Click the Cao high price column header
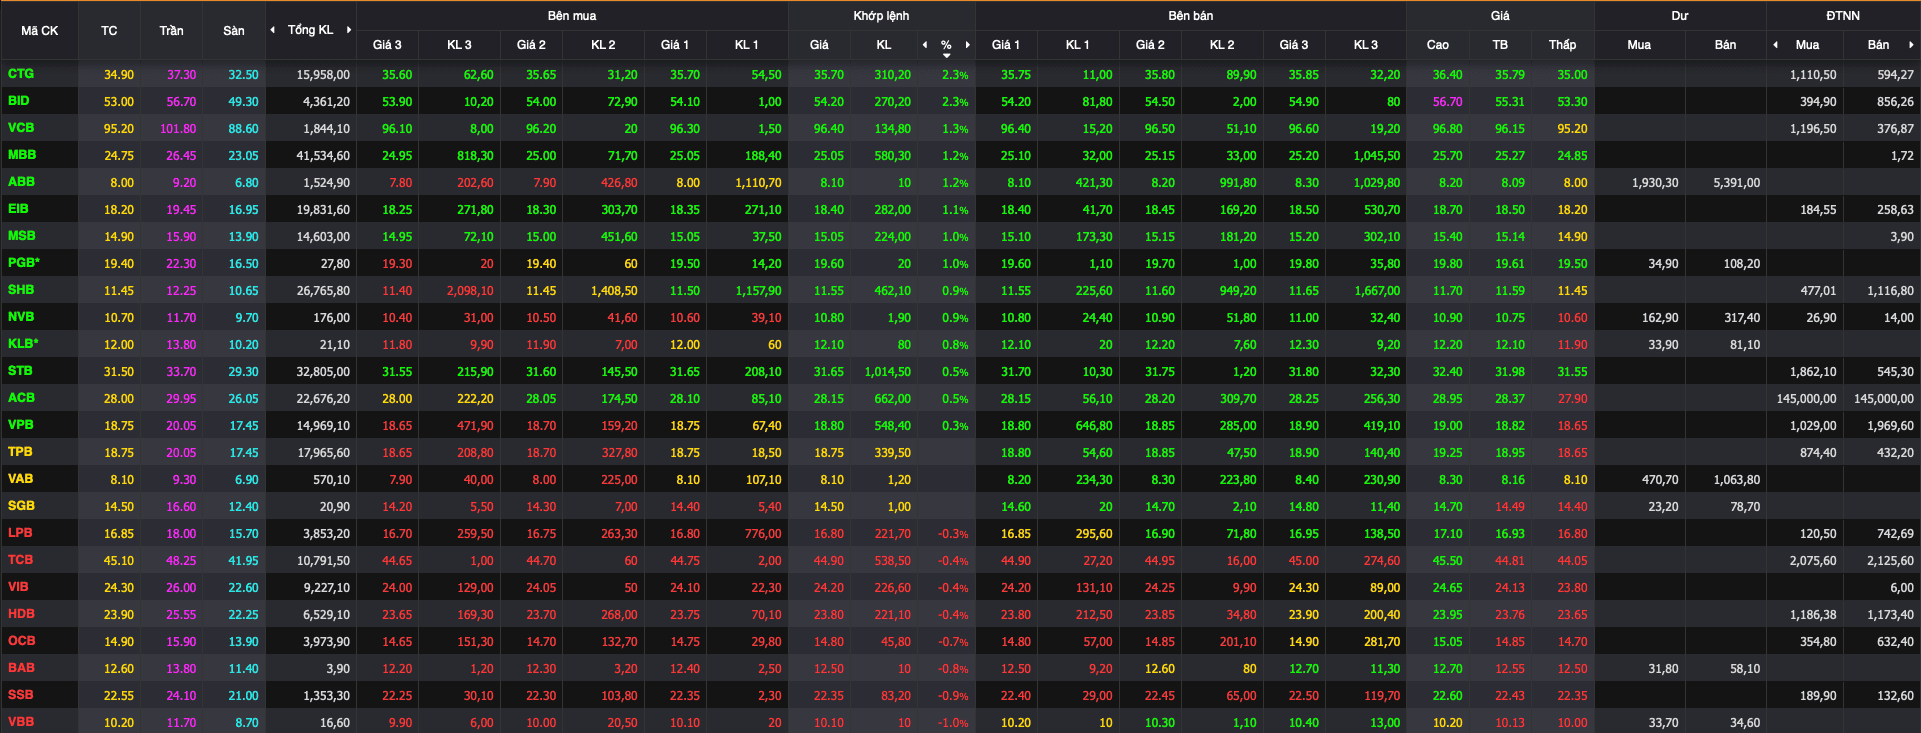1921x733 pixels. (x=1437, y=45)
